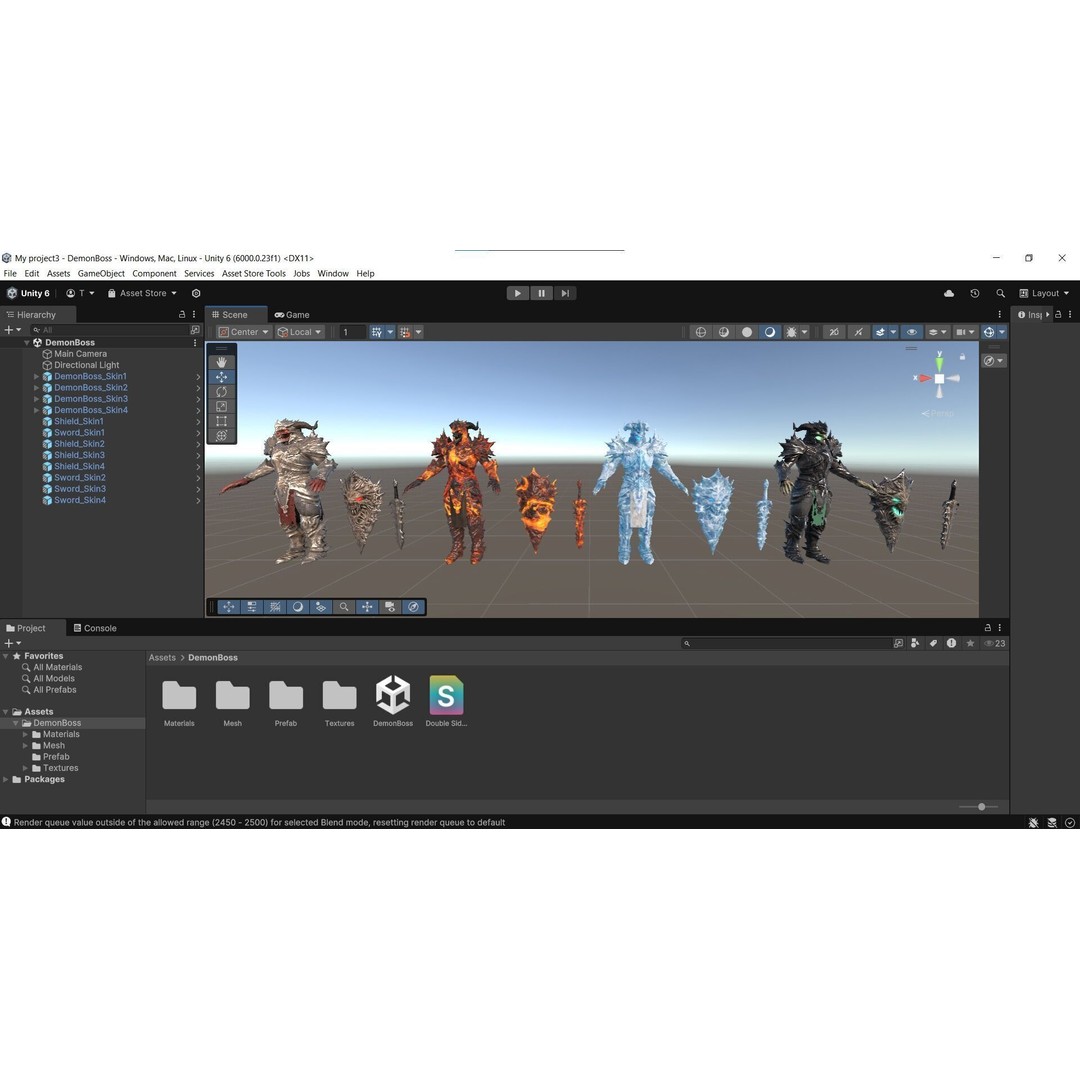
Task: Toggle Project hidden packages eye count
Action: coord(995,643)
